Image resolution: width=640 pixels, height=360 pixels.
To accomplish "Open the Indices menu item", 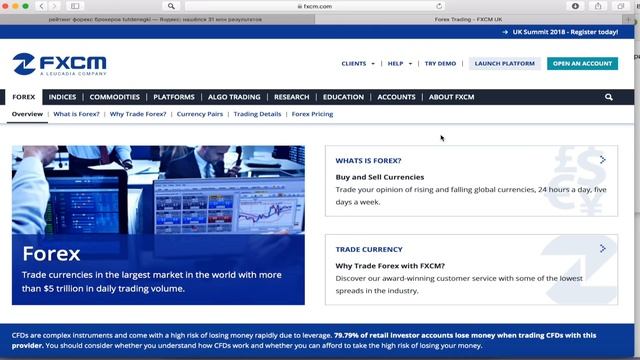I will click(x=62, y=97).
